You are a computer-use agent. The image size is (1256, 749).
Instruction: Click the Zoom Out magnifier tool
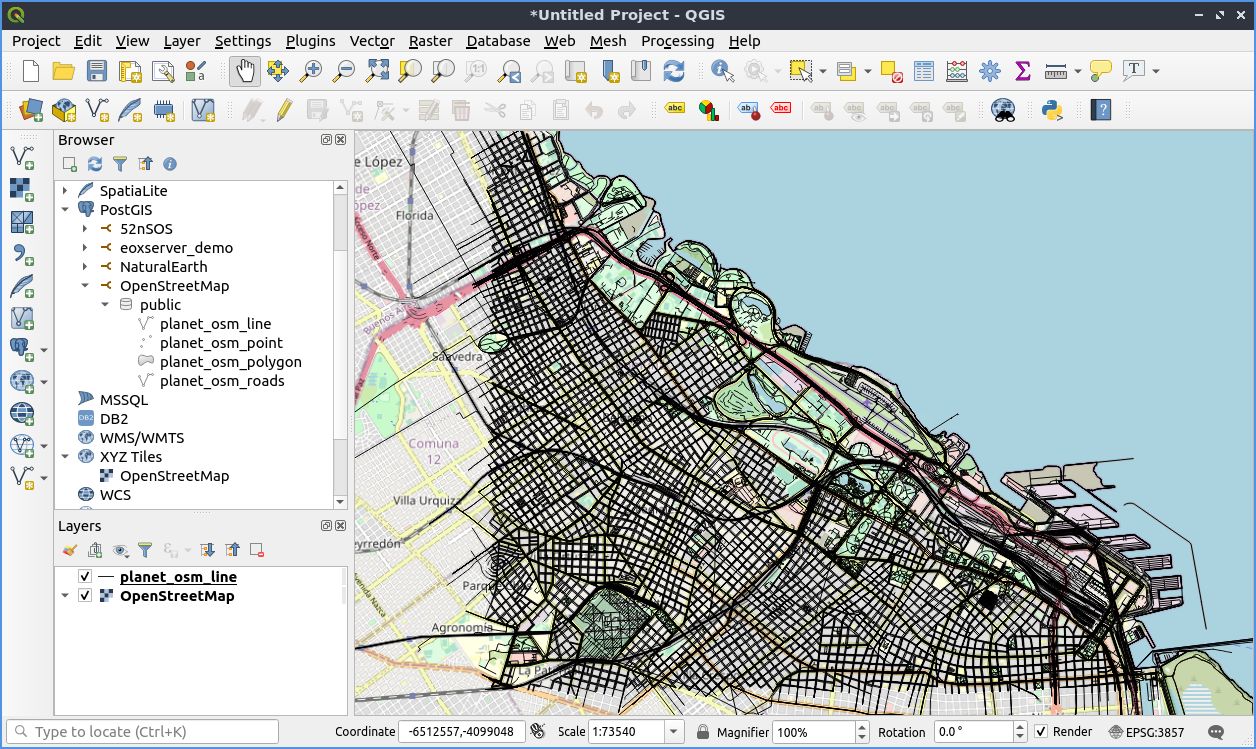(x=344, y=71)
